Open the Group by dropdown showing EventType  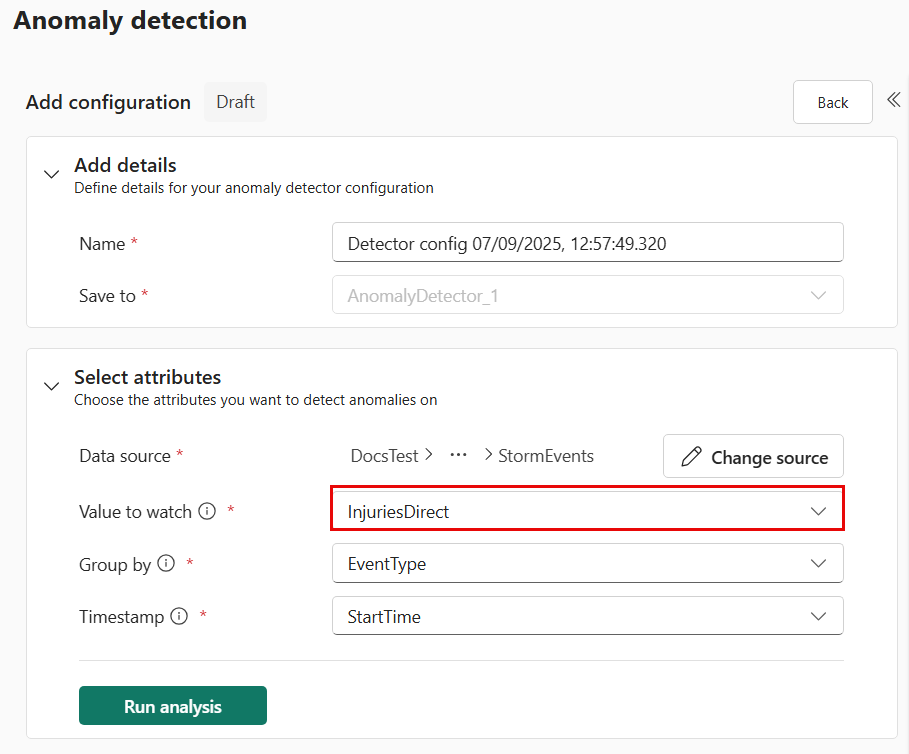tap(587, 563)
